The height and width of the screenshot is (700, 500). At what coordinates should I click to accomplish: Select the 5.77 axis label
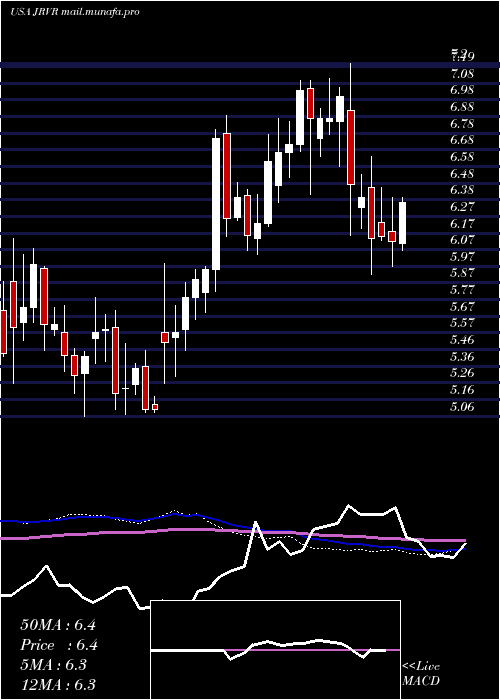pos(462,290)
